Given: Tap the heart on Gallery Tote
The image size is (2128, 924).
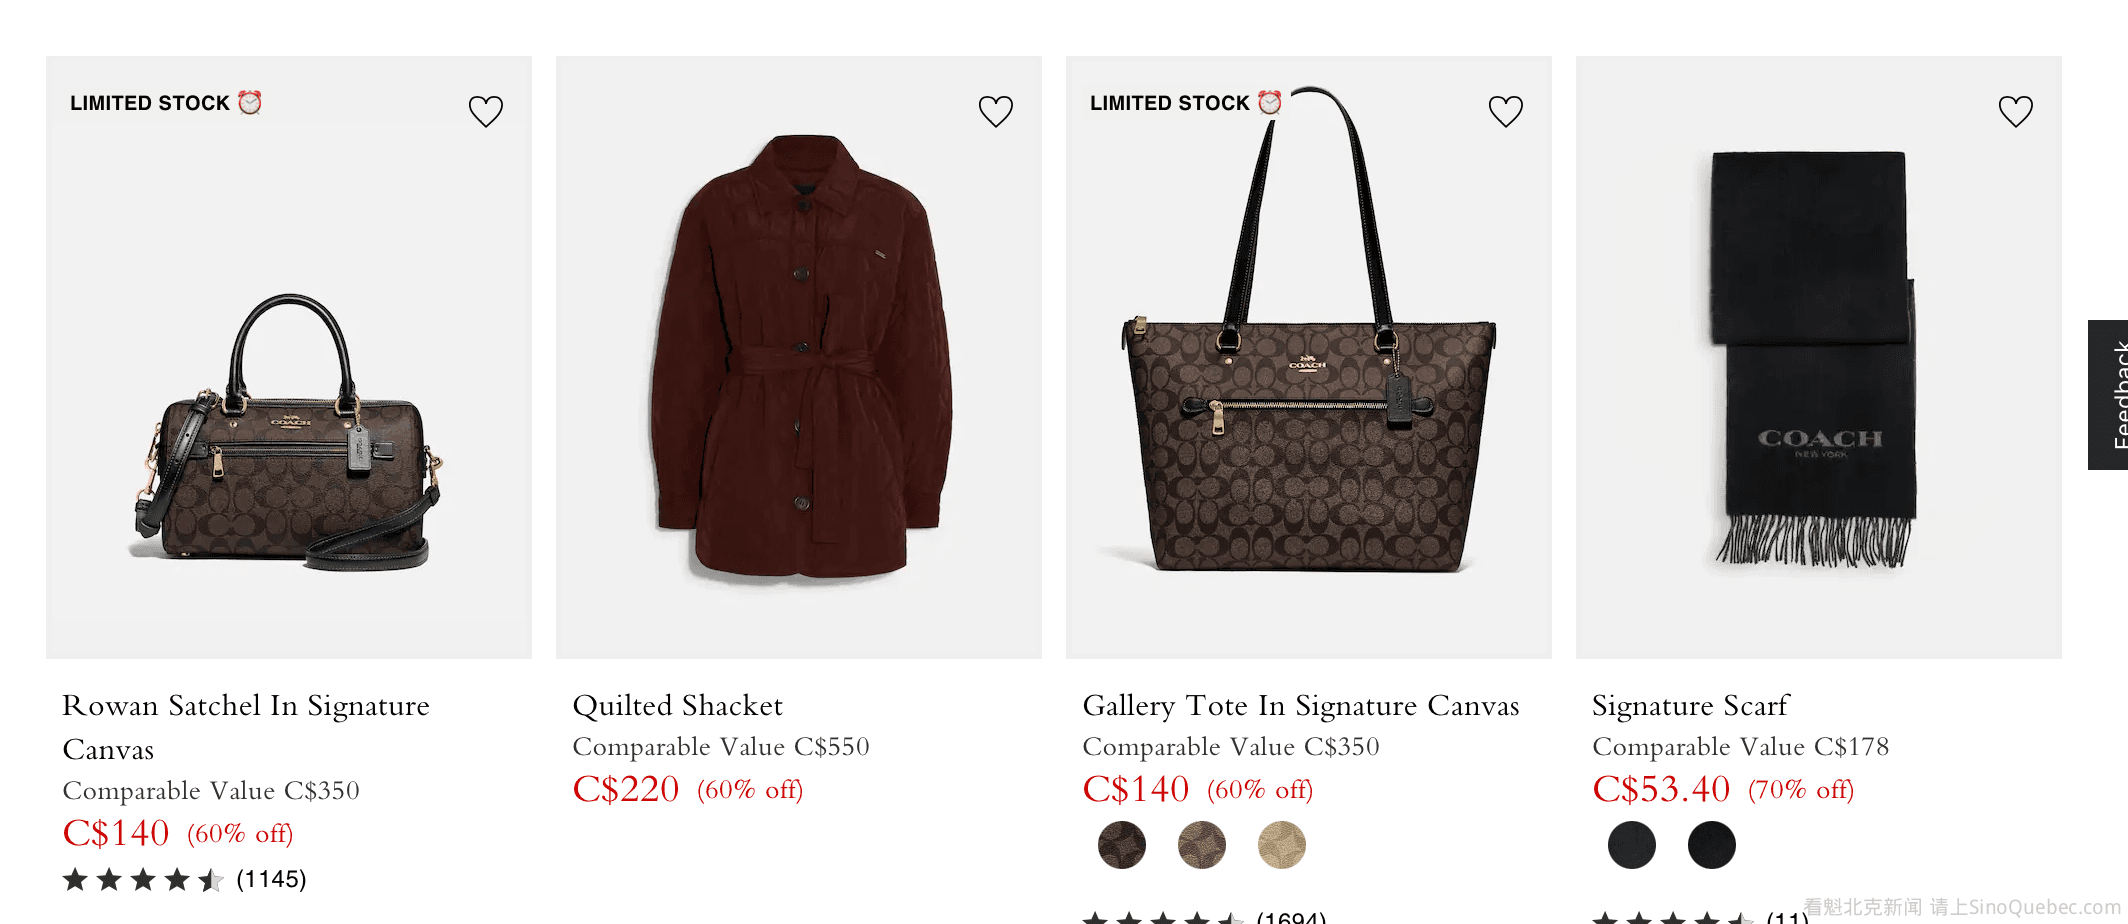Looking at the screenshot, I should [1506, 111].
